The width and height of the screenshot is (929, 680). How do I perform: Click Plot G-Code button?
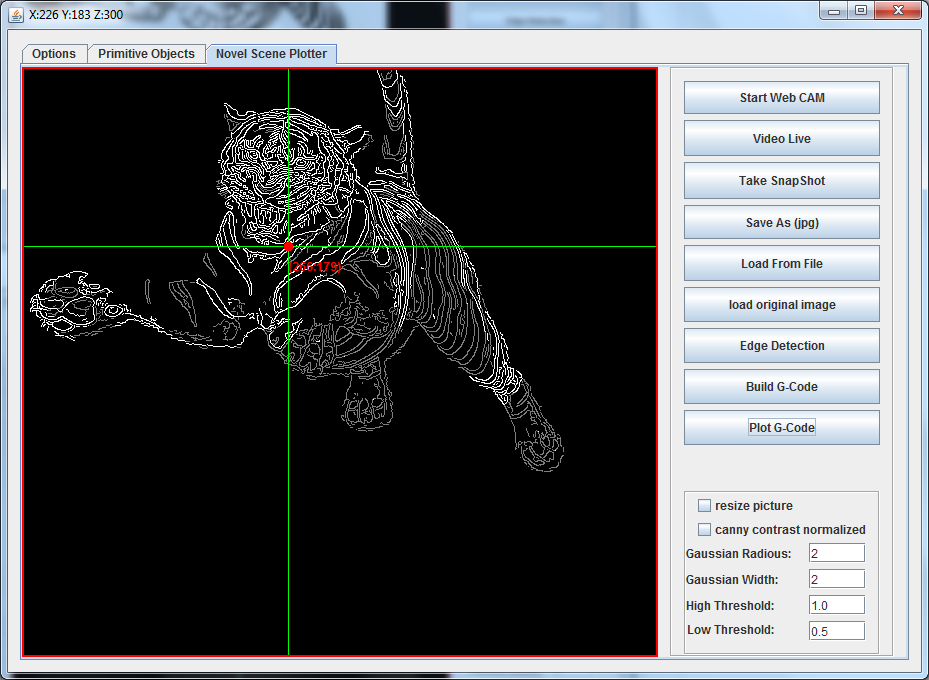[781, 427]
